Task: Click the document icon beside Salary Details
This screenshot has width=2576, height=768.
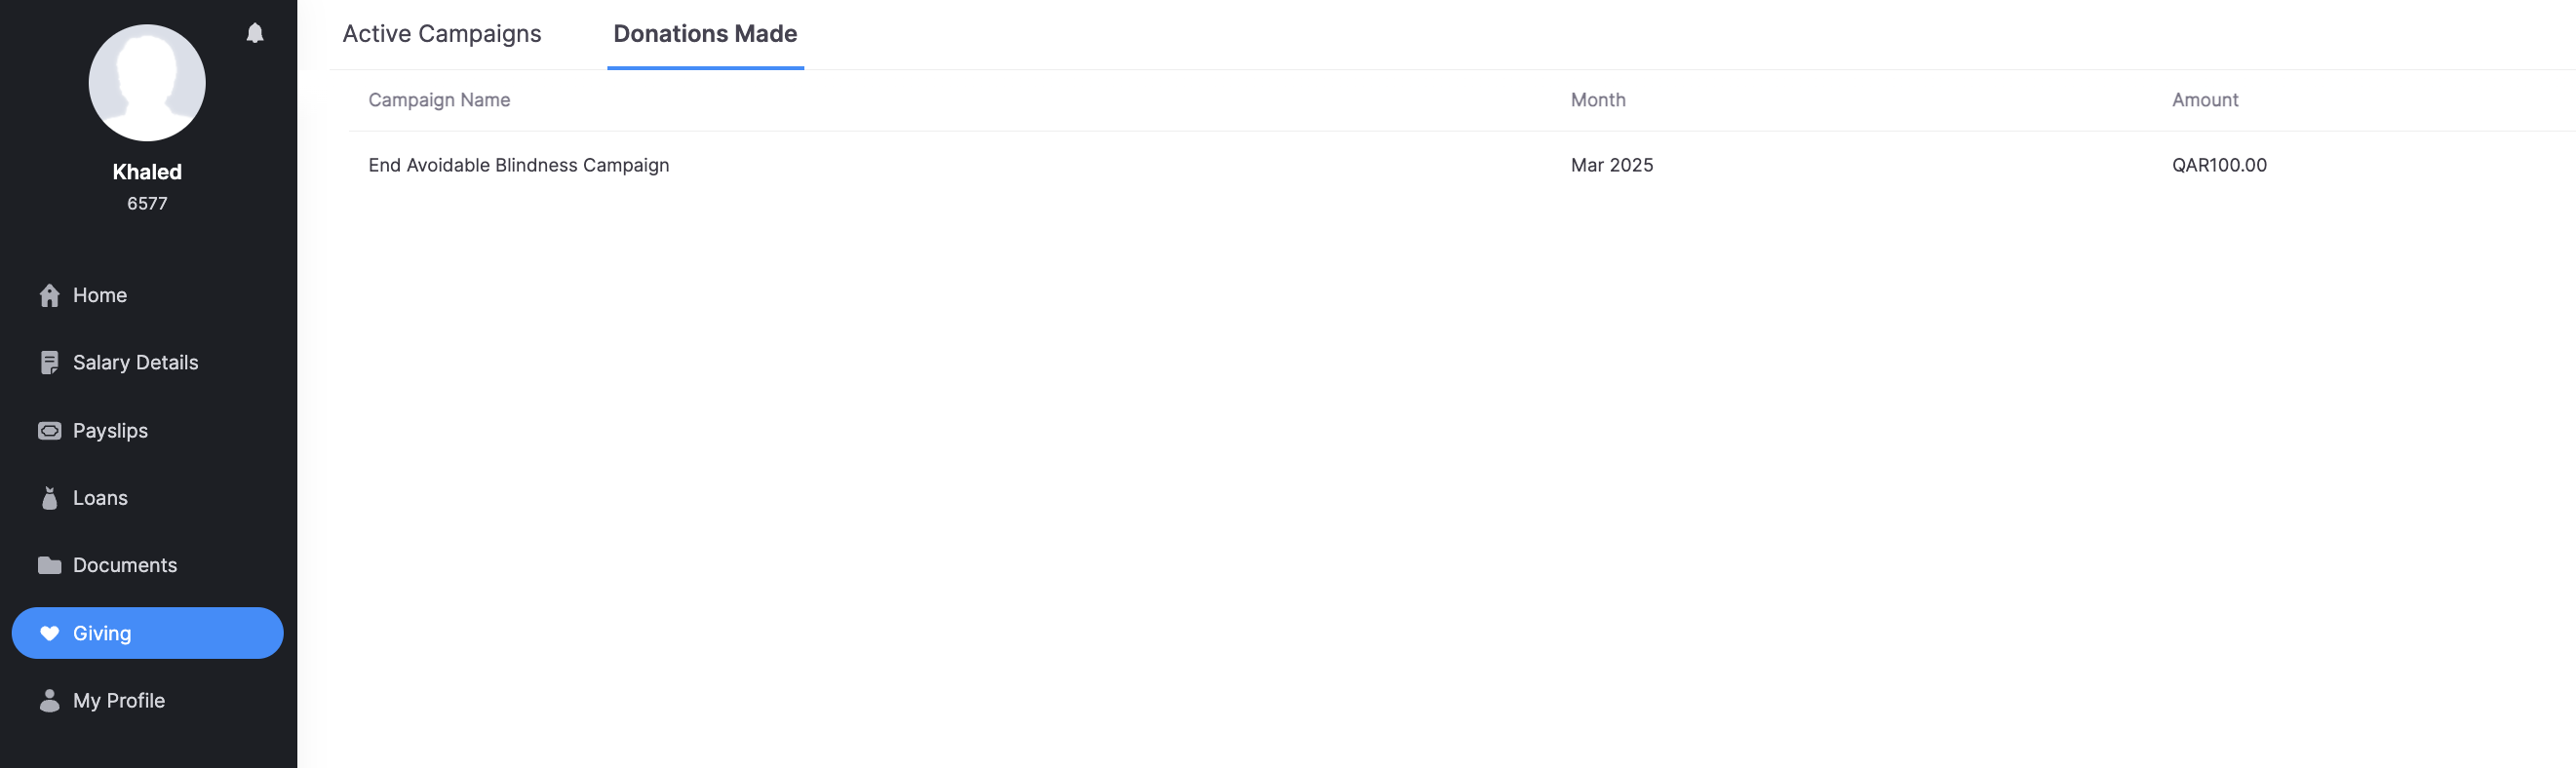Action: 49,363
